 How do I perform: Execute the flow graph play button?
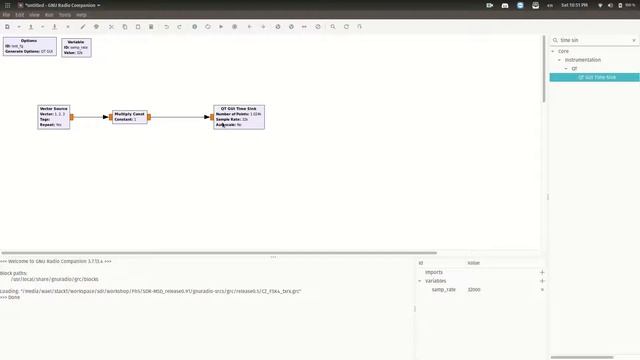221,27
